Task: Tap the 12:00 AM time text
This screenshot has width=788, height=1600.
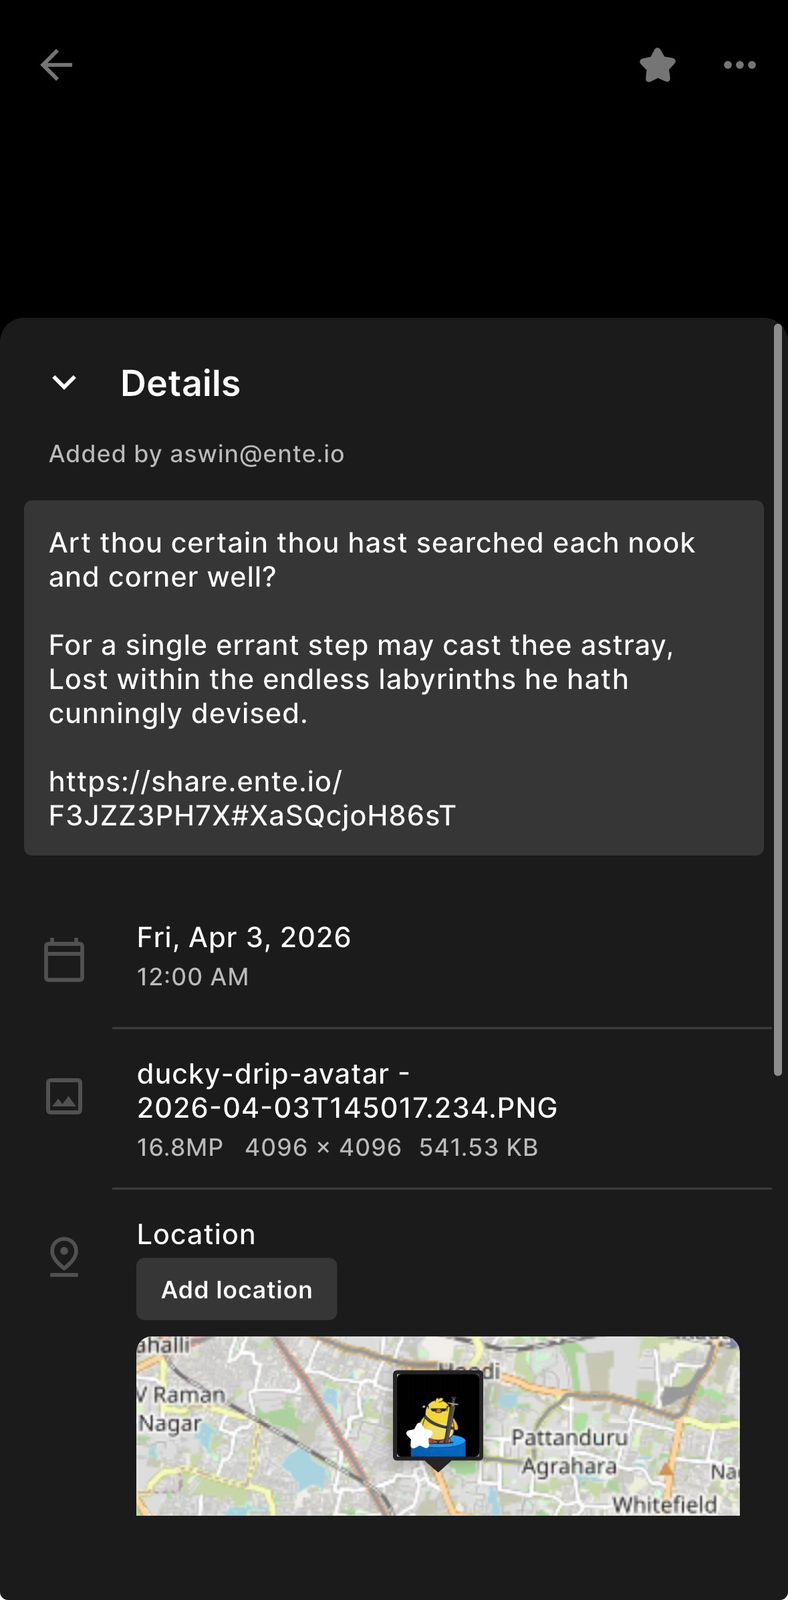Action: point(193,977)
